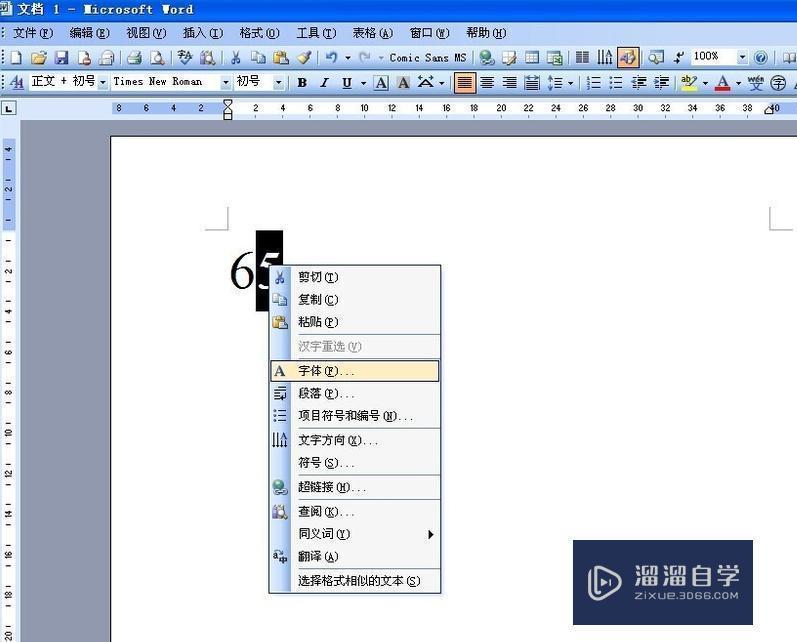Cut selection using scissors toolbar icon
The width and height of the screenshot is (797, 642).
(235, 57)
